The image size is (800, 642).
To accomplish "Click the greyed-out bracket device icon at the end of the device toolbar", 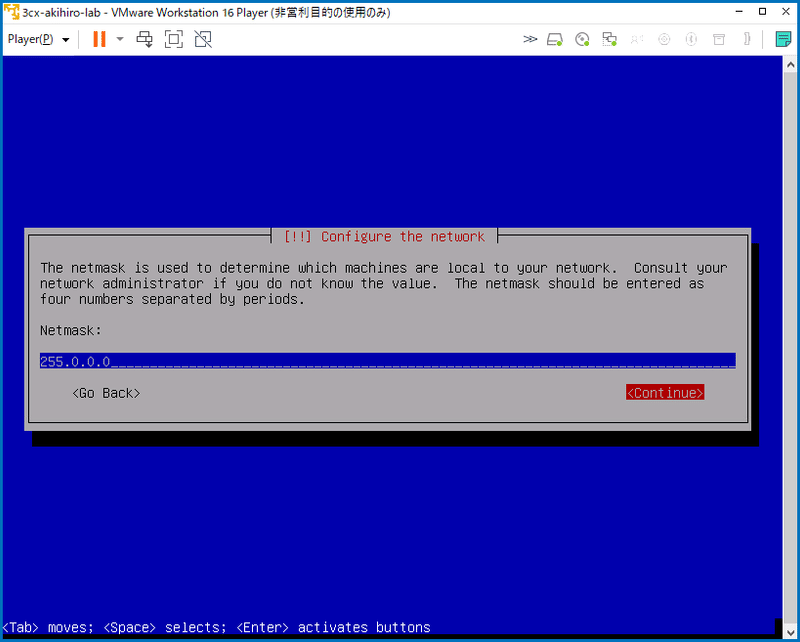I will 747,39.
